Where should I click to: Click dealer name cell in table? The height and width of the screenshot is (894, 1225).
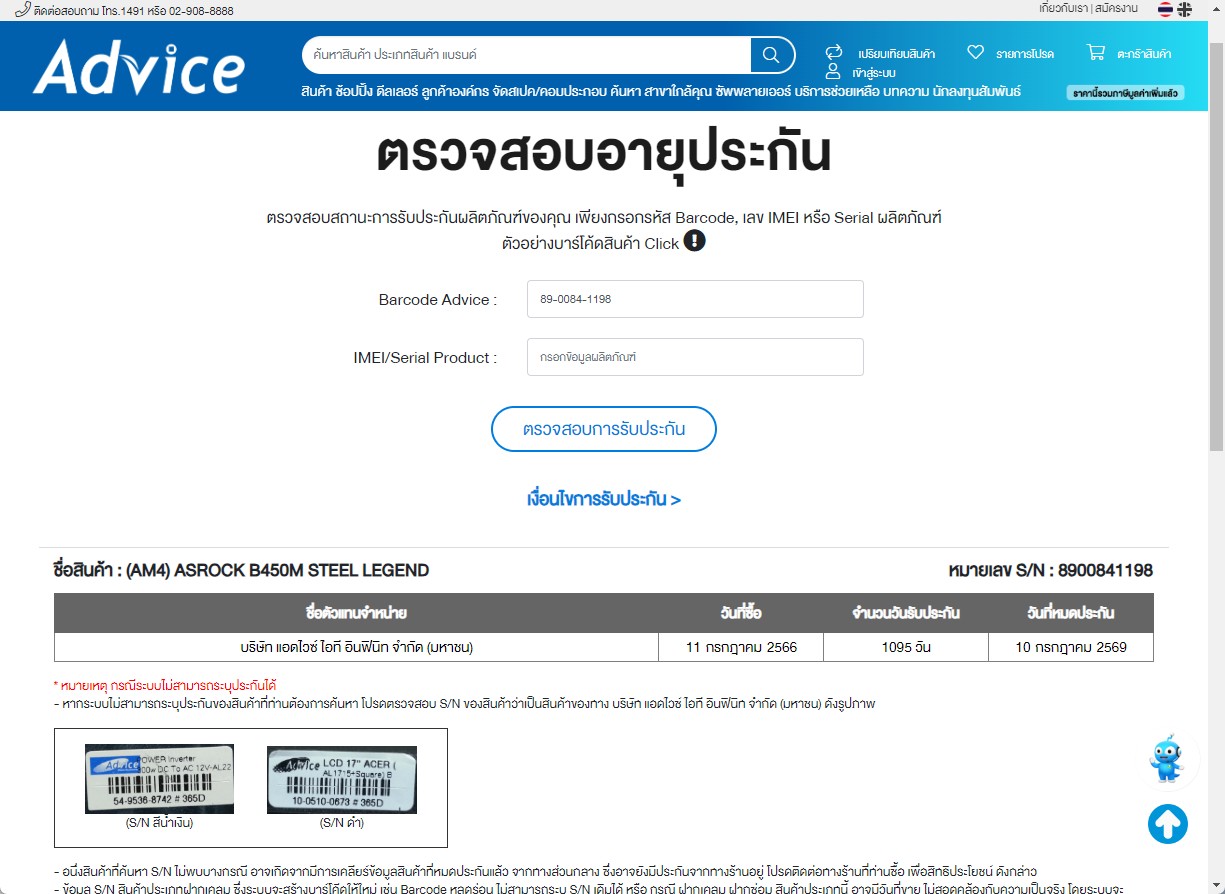click(x=356, y=647)
